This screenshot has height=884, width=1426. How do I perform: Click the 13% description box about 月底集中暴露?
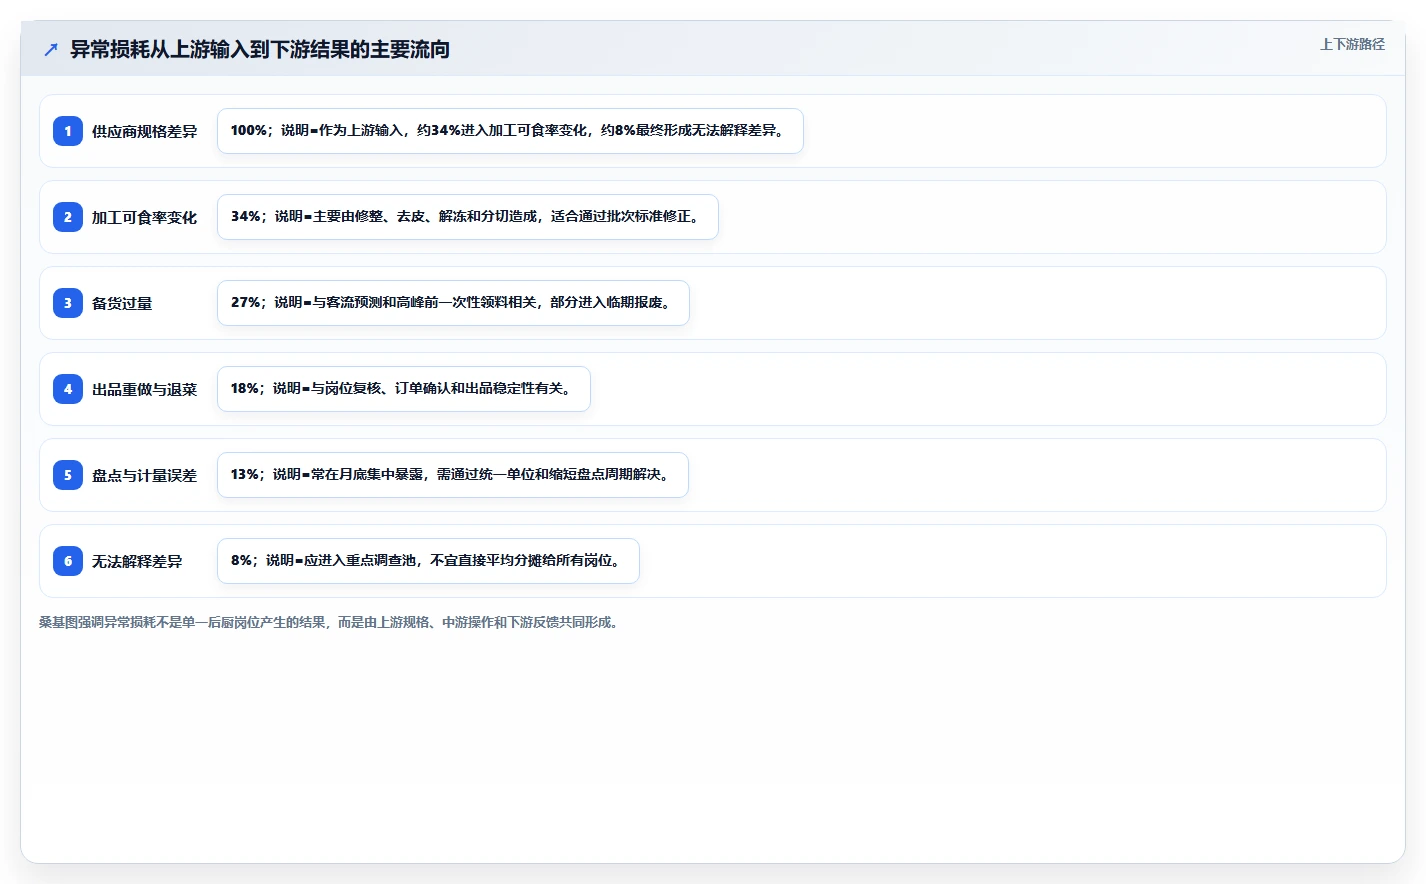[453, 475]
